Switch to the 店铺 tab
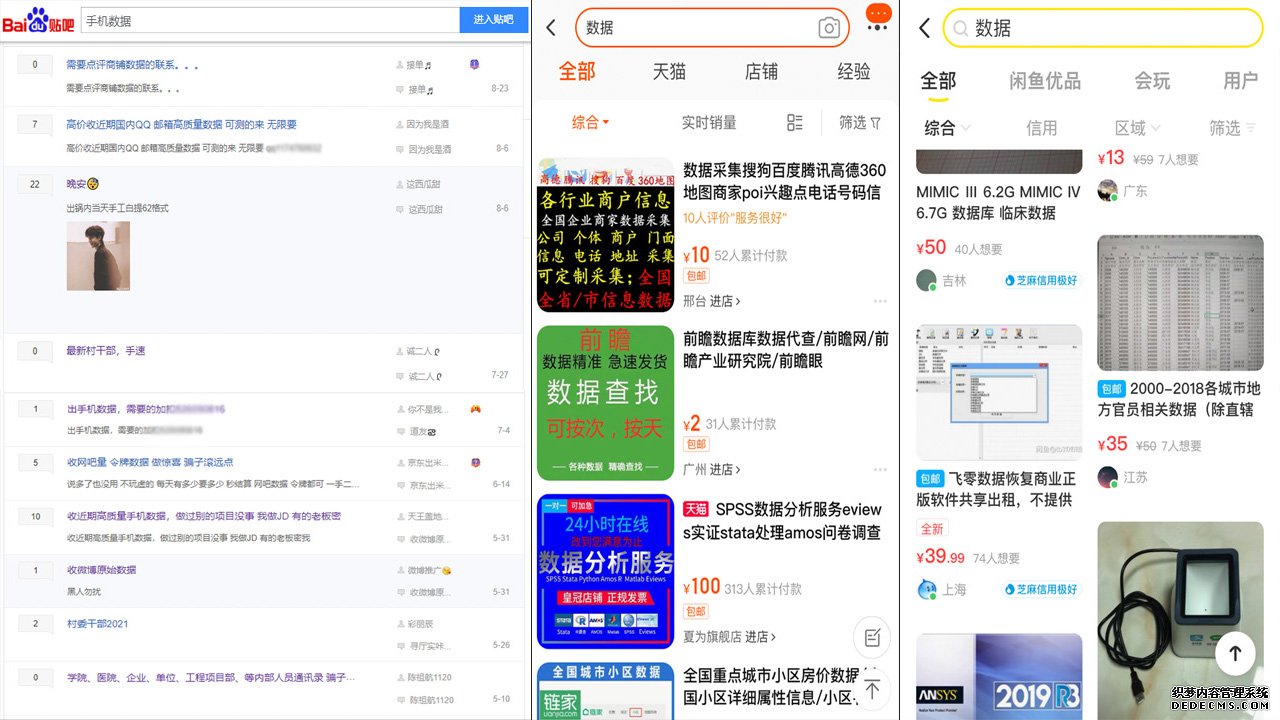Viewport: 1280px width, 720px height. tap(761, 71)
